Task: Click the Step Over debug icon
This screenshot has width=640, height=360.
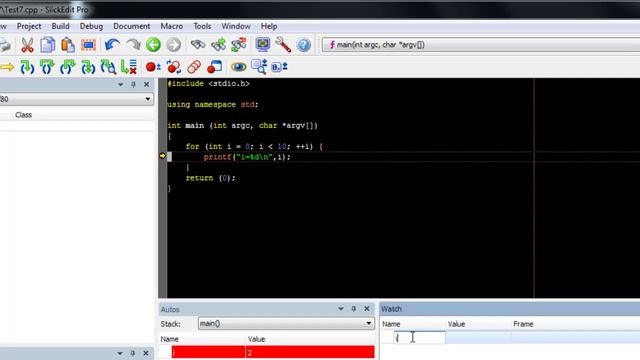Action: [x=47, y=67]
